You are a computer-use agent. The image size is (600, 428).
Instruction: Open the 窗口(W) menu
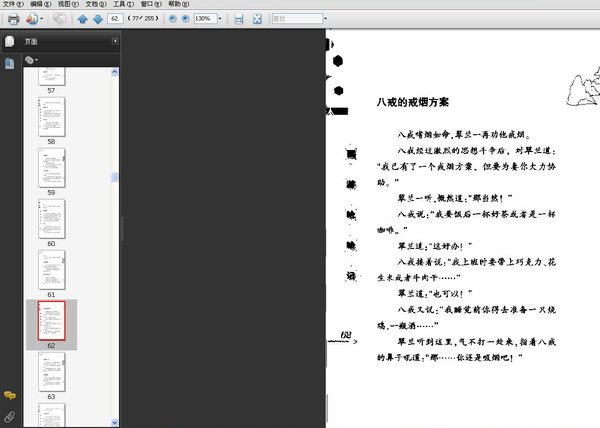pyautogui.click(x=151, y=4)
